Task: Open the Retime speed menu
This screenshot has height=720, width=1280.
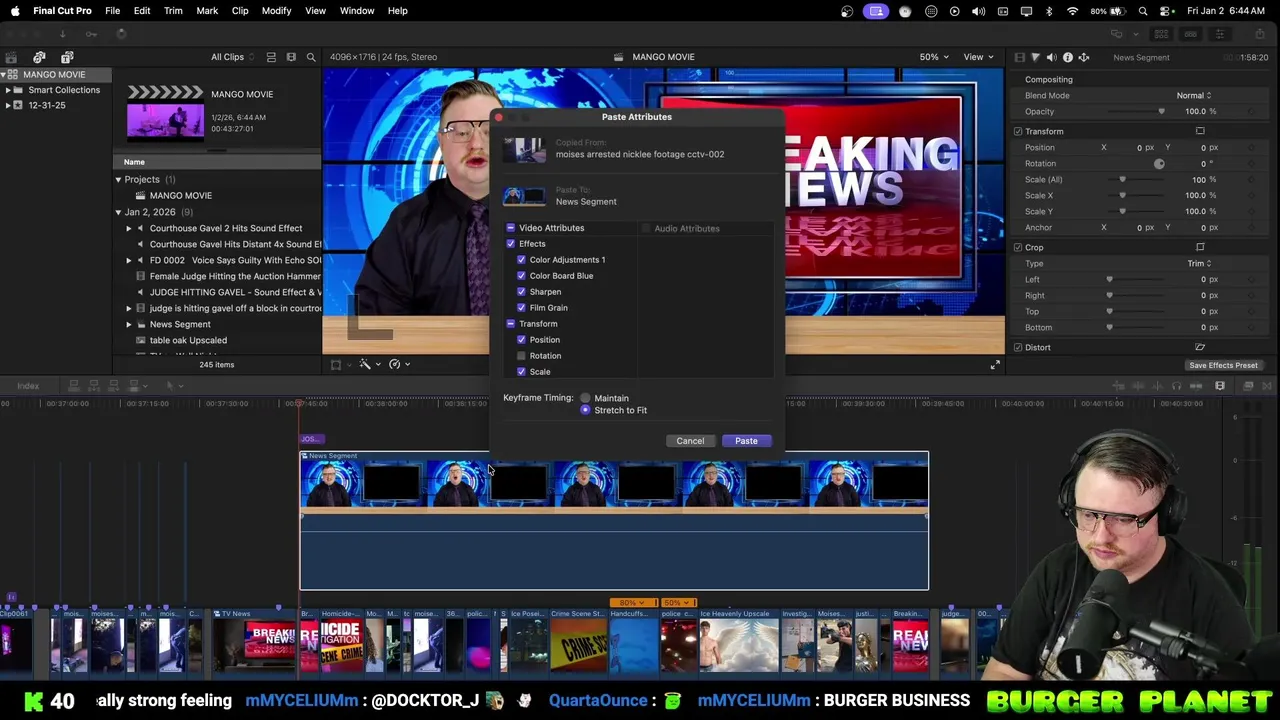Action: point(399,364)
